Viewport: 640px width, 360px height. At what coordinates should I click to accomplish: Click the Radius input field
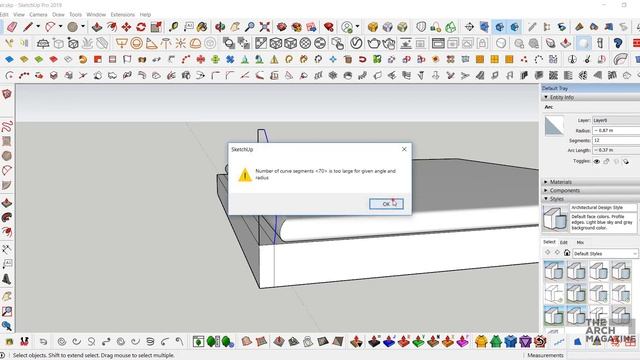click(616, 130)
